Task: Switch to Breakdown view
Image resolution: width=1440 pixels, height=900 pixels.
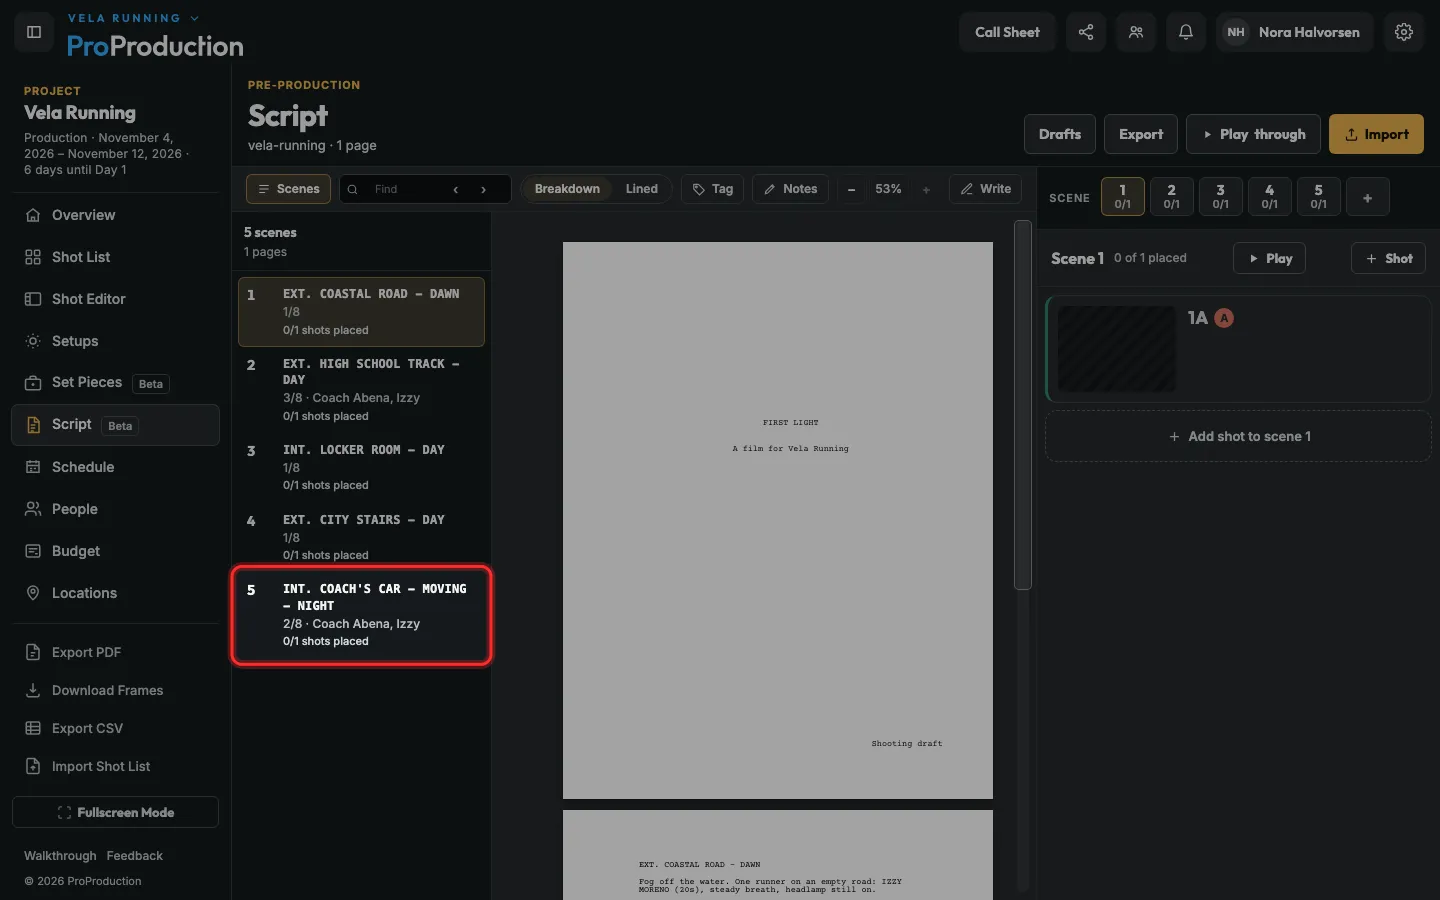Action: tap(567, 189)
